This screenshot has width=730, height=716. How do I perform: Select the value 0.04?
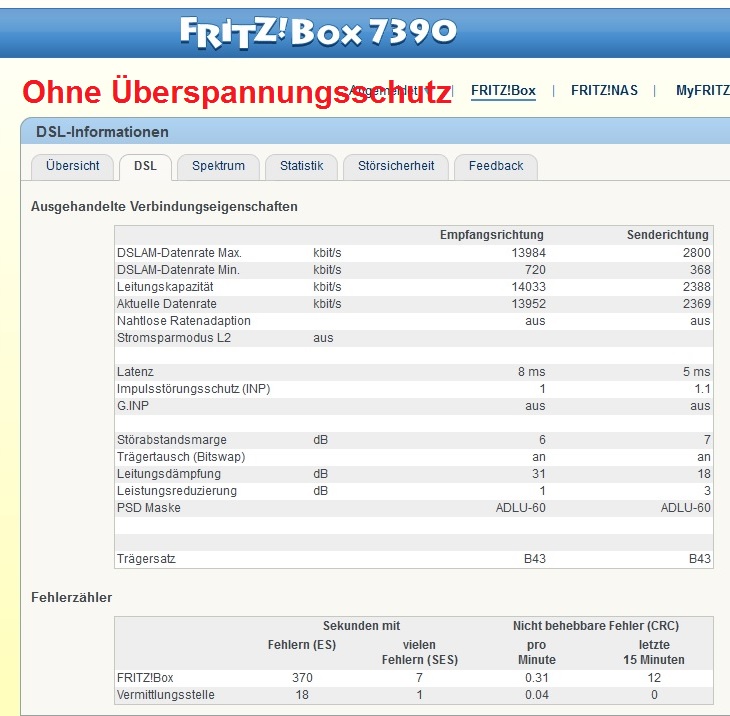[537, 695]
